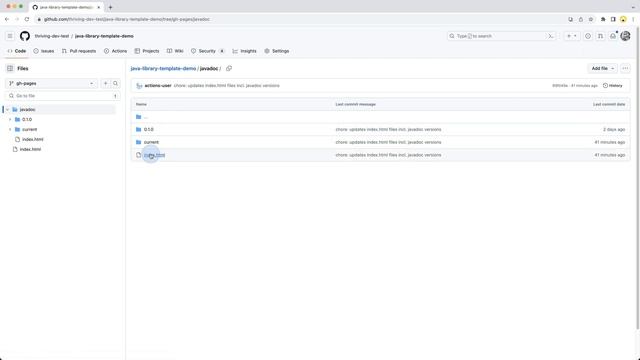Open the java-library-template-demo repository header link
The image size is (640, 360).
pyautogui.click(x=104, y=36)
